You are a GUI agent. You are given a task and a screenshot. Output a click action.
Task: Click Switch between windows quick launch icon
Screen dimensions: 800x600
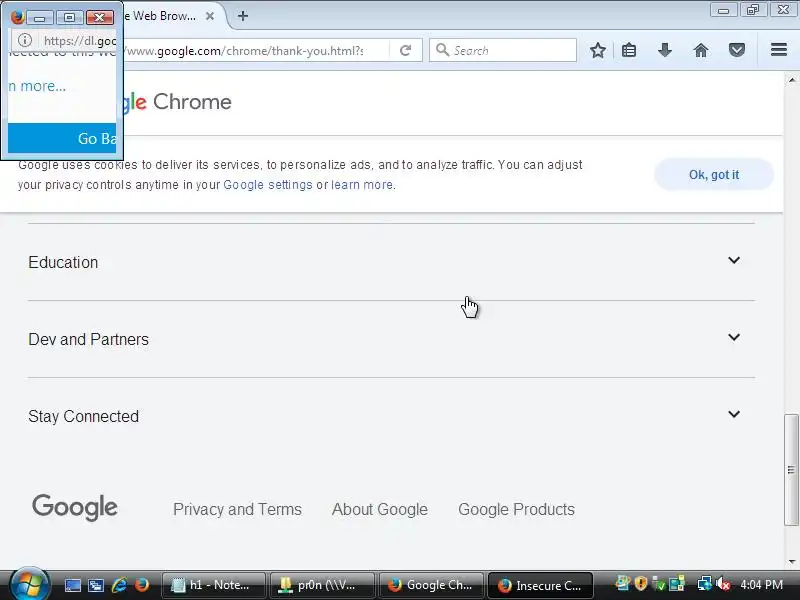tap(95, 585)
